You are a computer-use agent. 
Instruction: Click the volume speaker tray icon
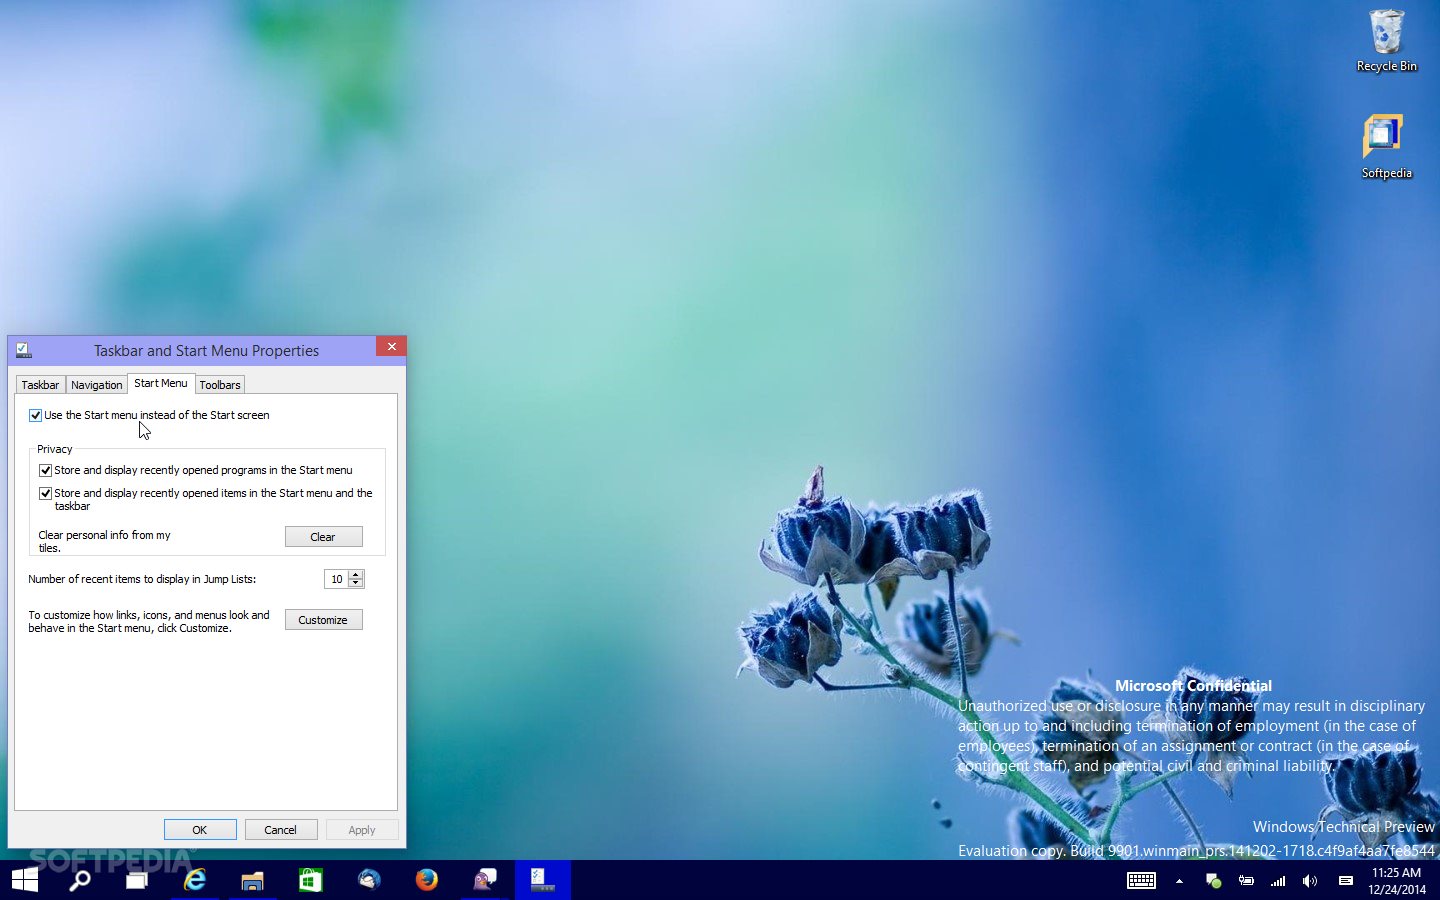point(1309,881)
